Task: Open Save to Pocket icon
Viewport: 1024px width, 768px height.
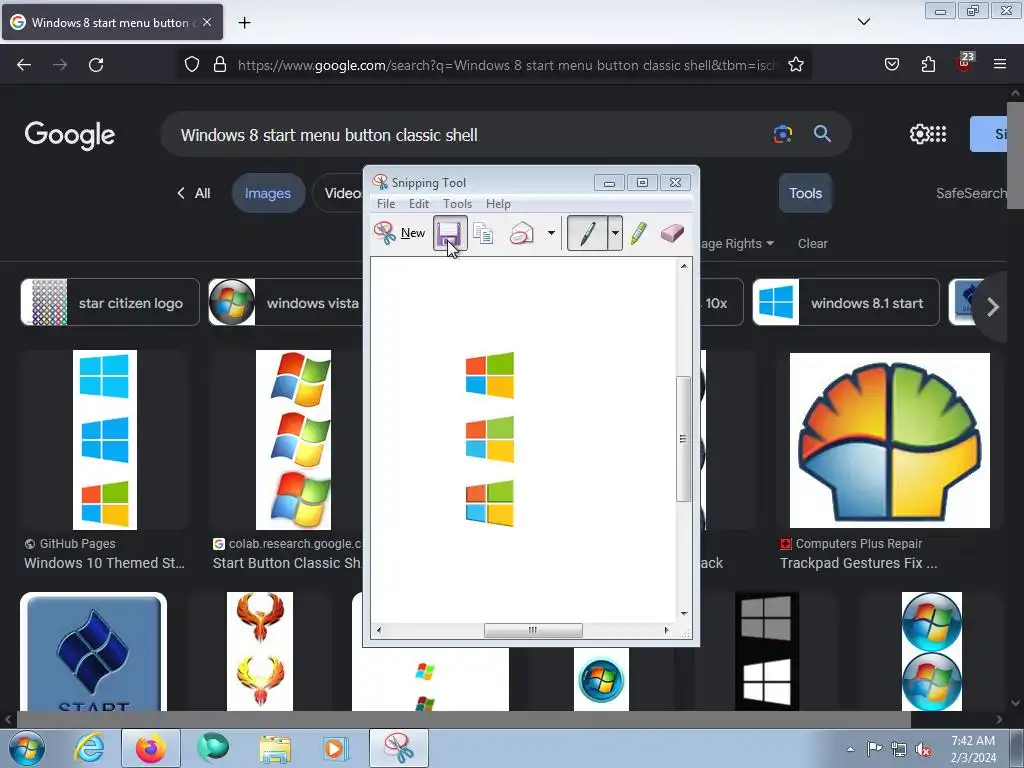Action: click(x=891, y=65)
